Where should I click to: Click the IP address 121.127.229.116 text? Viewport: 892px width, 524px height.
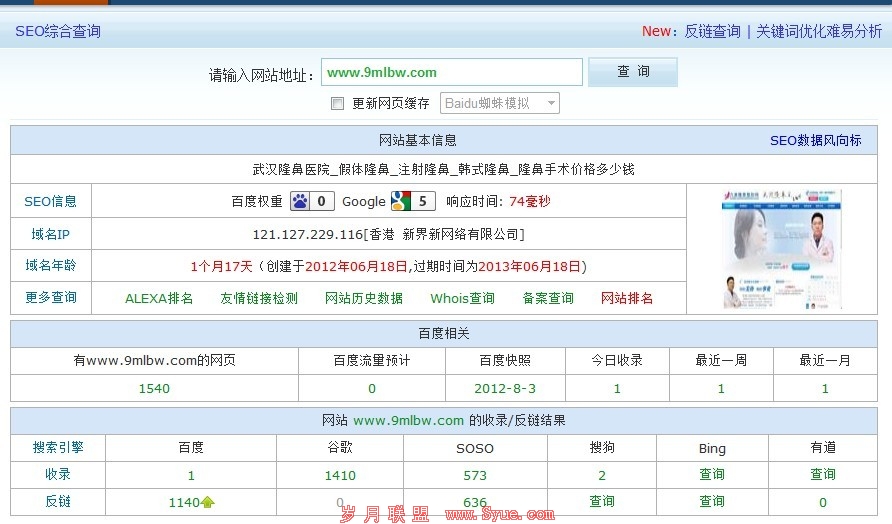coord(308,234)
